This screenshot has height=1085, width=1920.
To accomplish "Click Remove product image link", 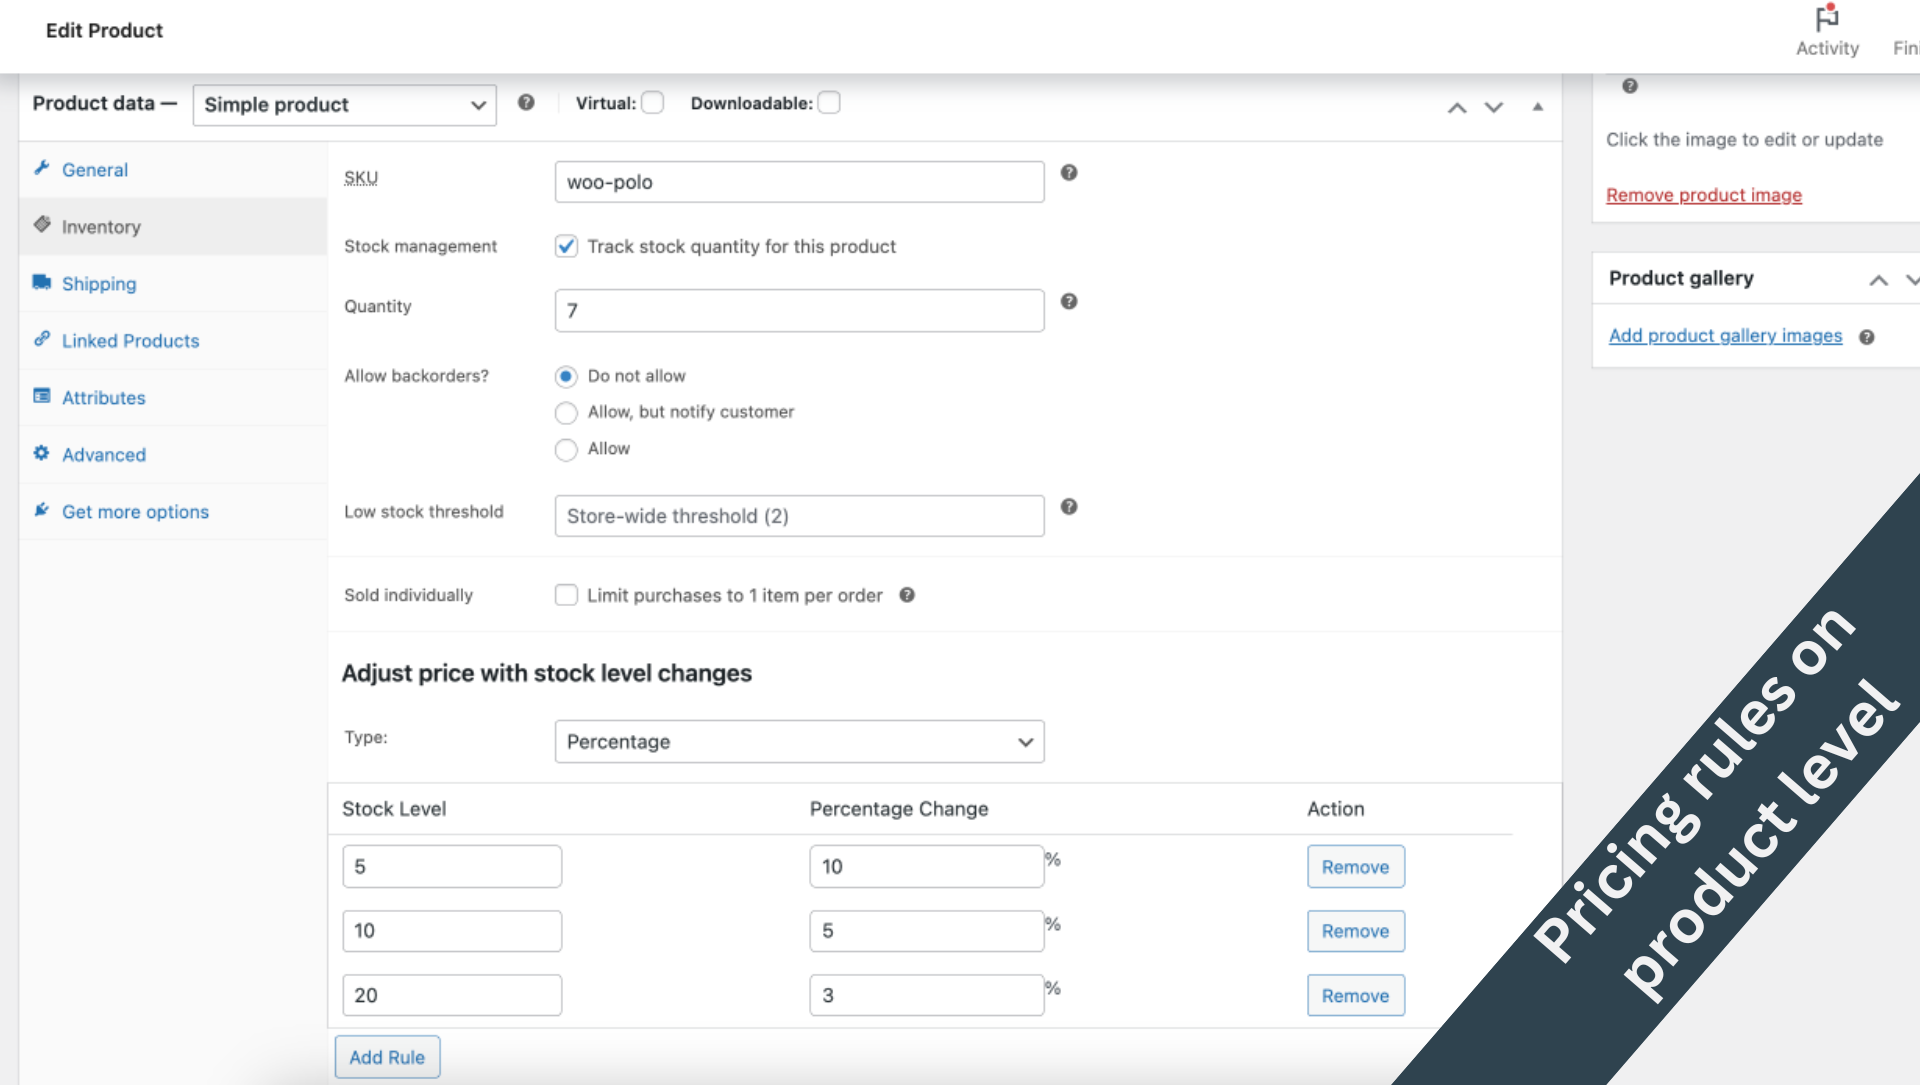I will (1704, 195).
